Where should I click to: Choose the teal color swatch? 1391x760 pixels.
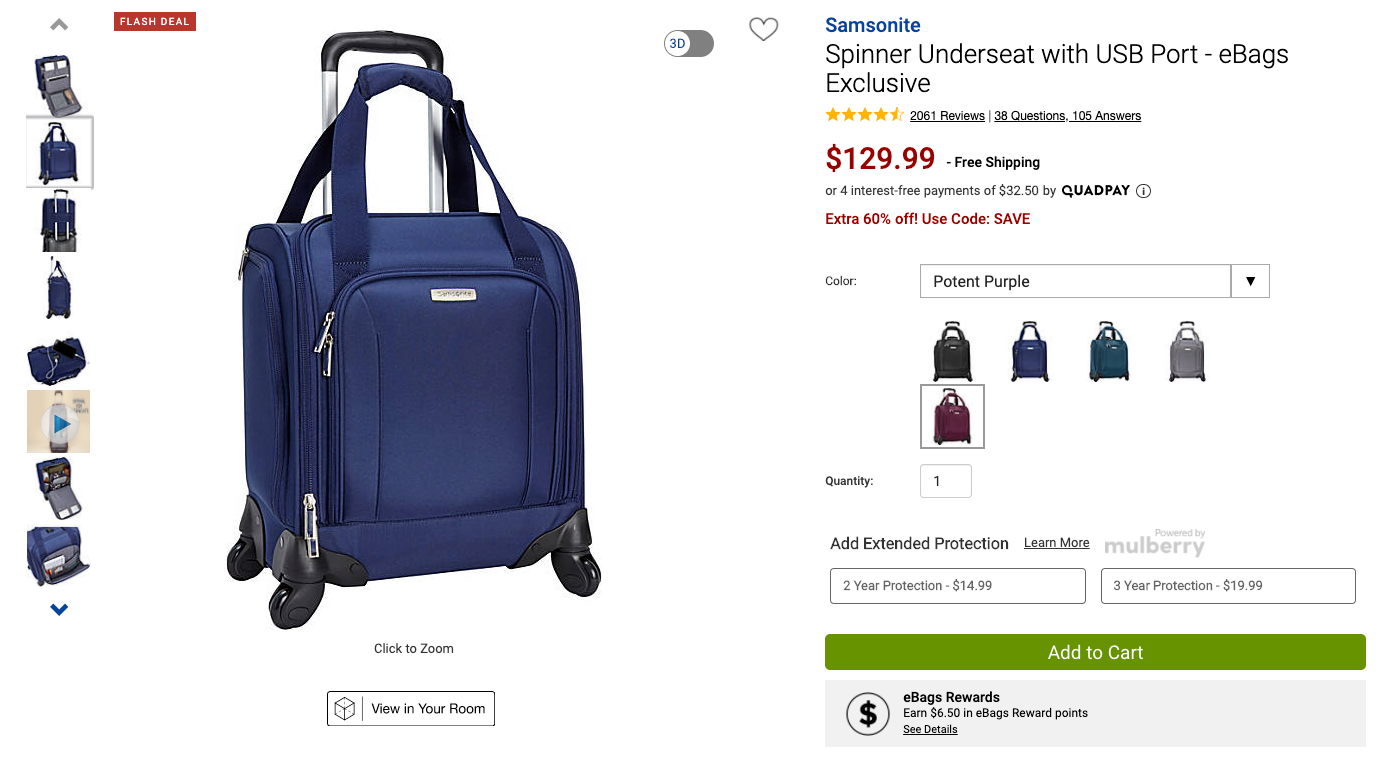[x=1108, y=352]
